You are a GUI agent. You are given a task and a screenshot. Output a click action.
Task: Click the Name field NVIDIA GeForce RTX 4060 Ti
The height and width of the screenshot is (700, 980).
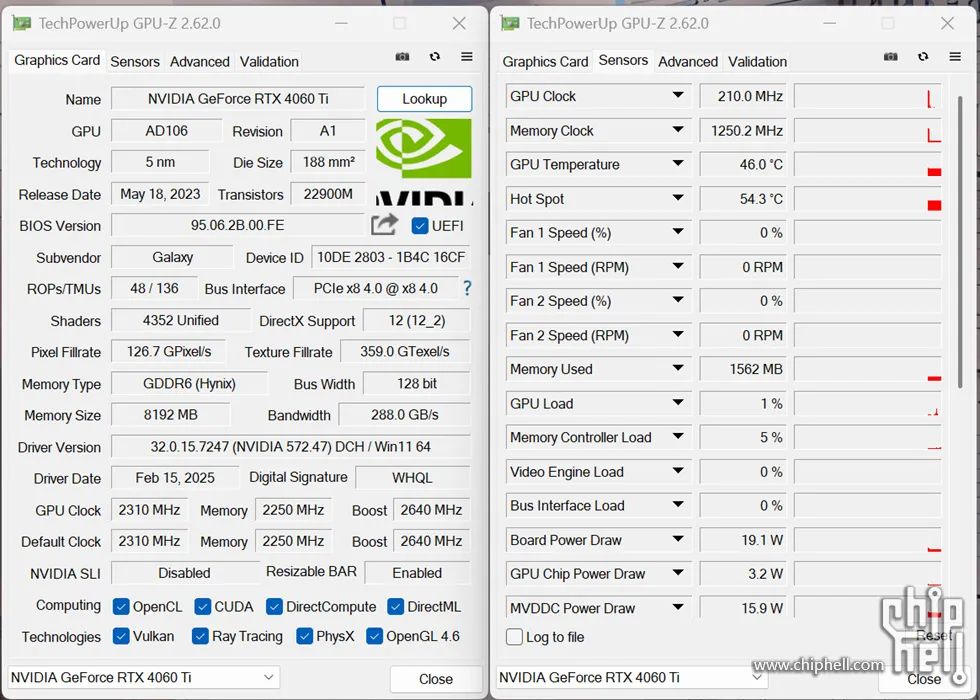tap(238, 99)
